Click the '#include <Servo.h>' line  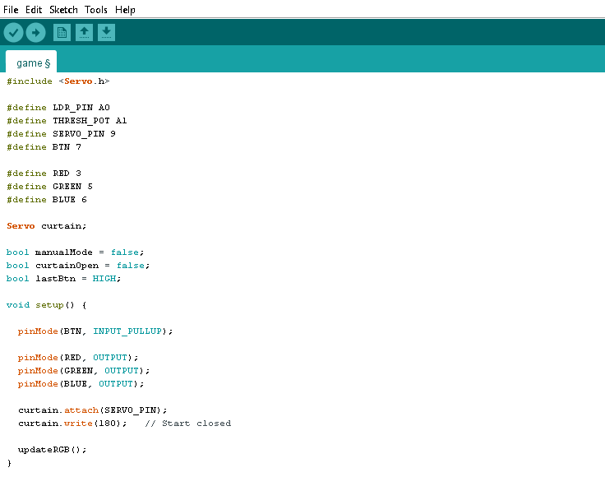point(58,81)
